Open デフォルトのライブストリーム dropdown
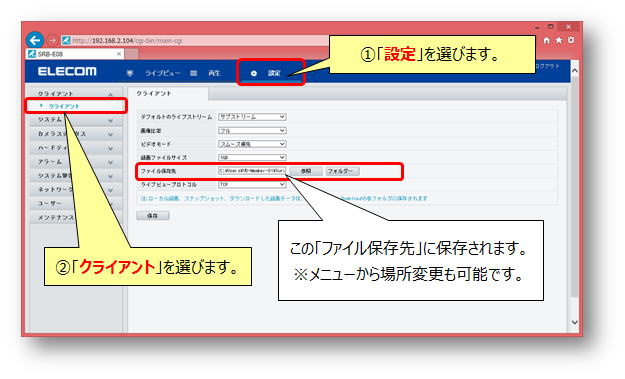 252,117
